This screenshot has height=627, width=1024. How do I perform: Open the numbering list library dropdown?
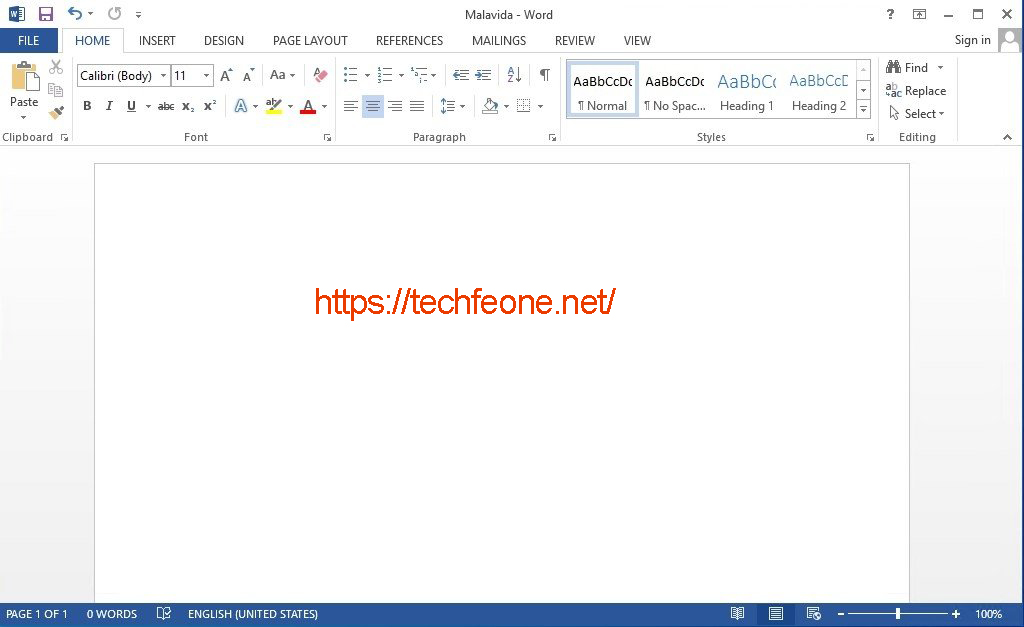click(x=401, y=76)
